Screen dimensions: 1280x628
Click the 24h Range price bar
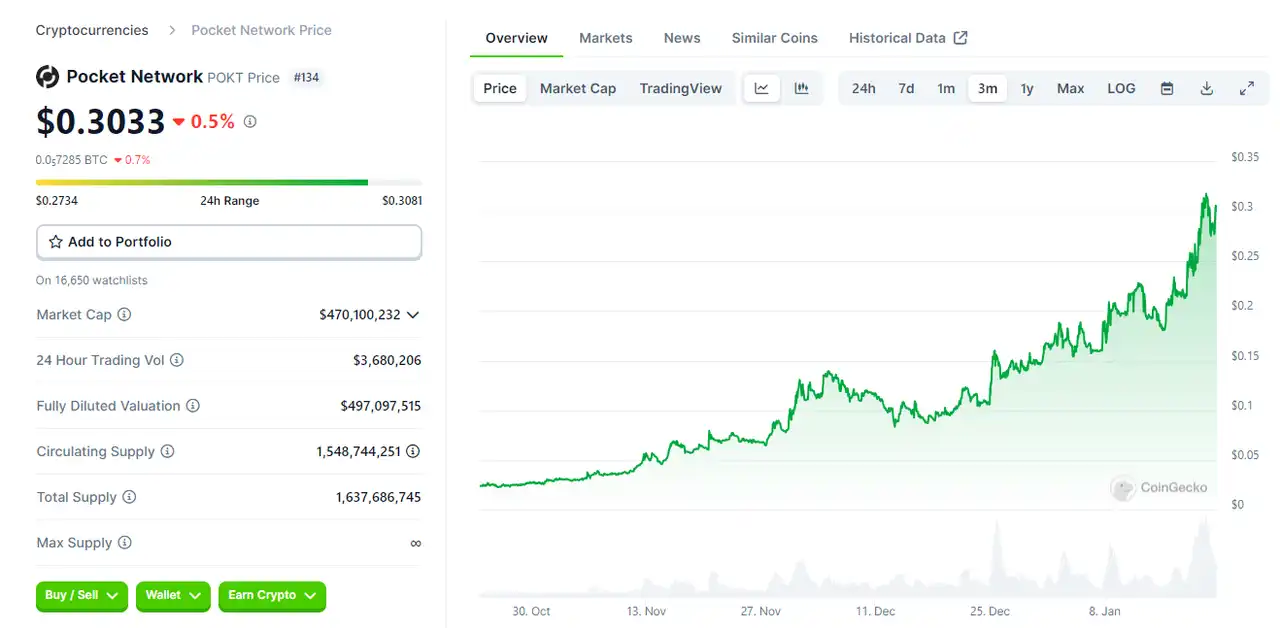point(228,182)
